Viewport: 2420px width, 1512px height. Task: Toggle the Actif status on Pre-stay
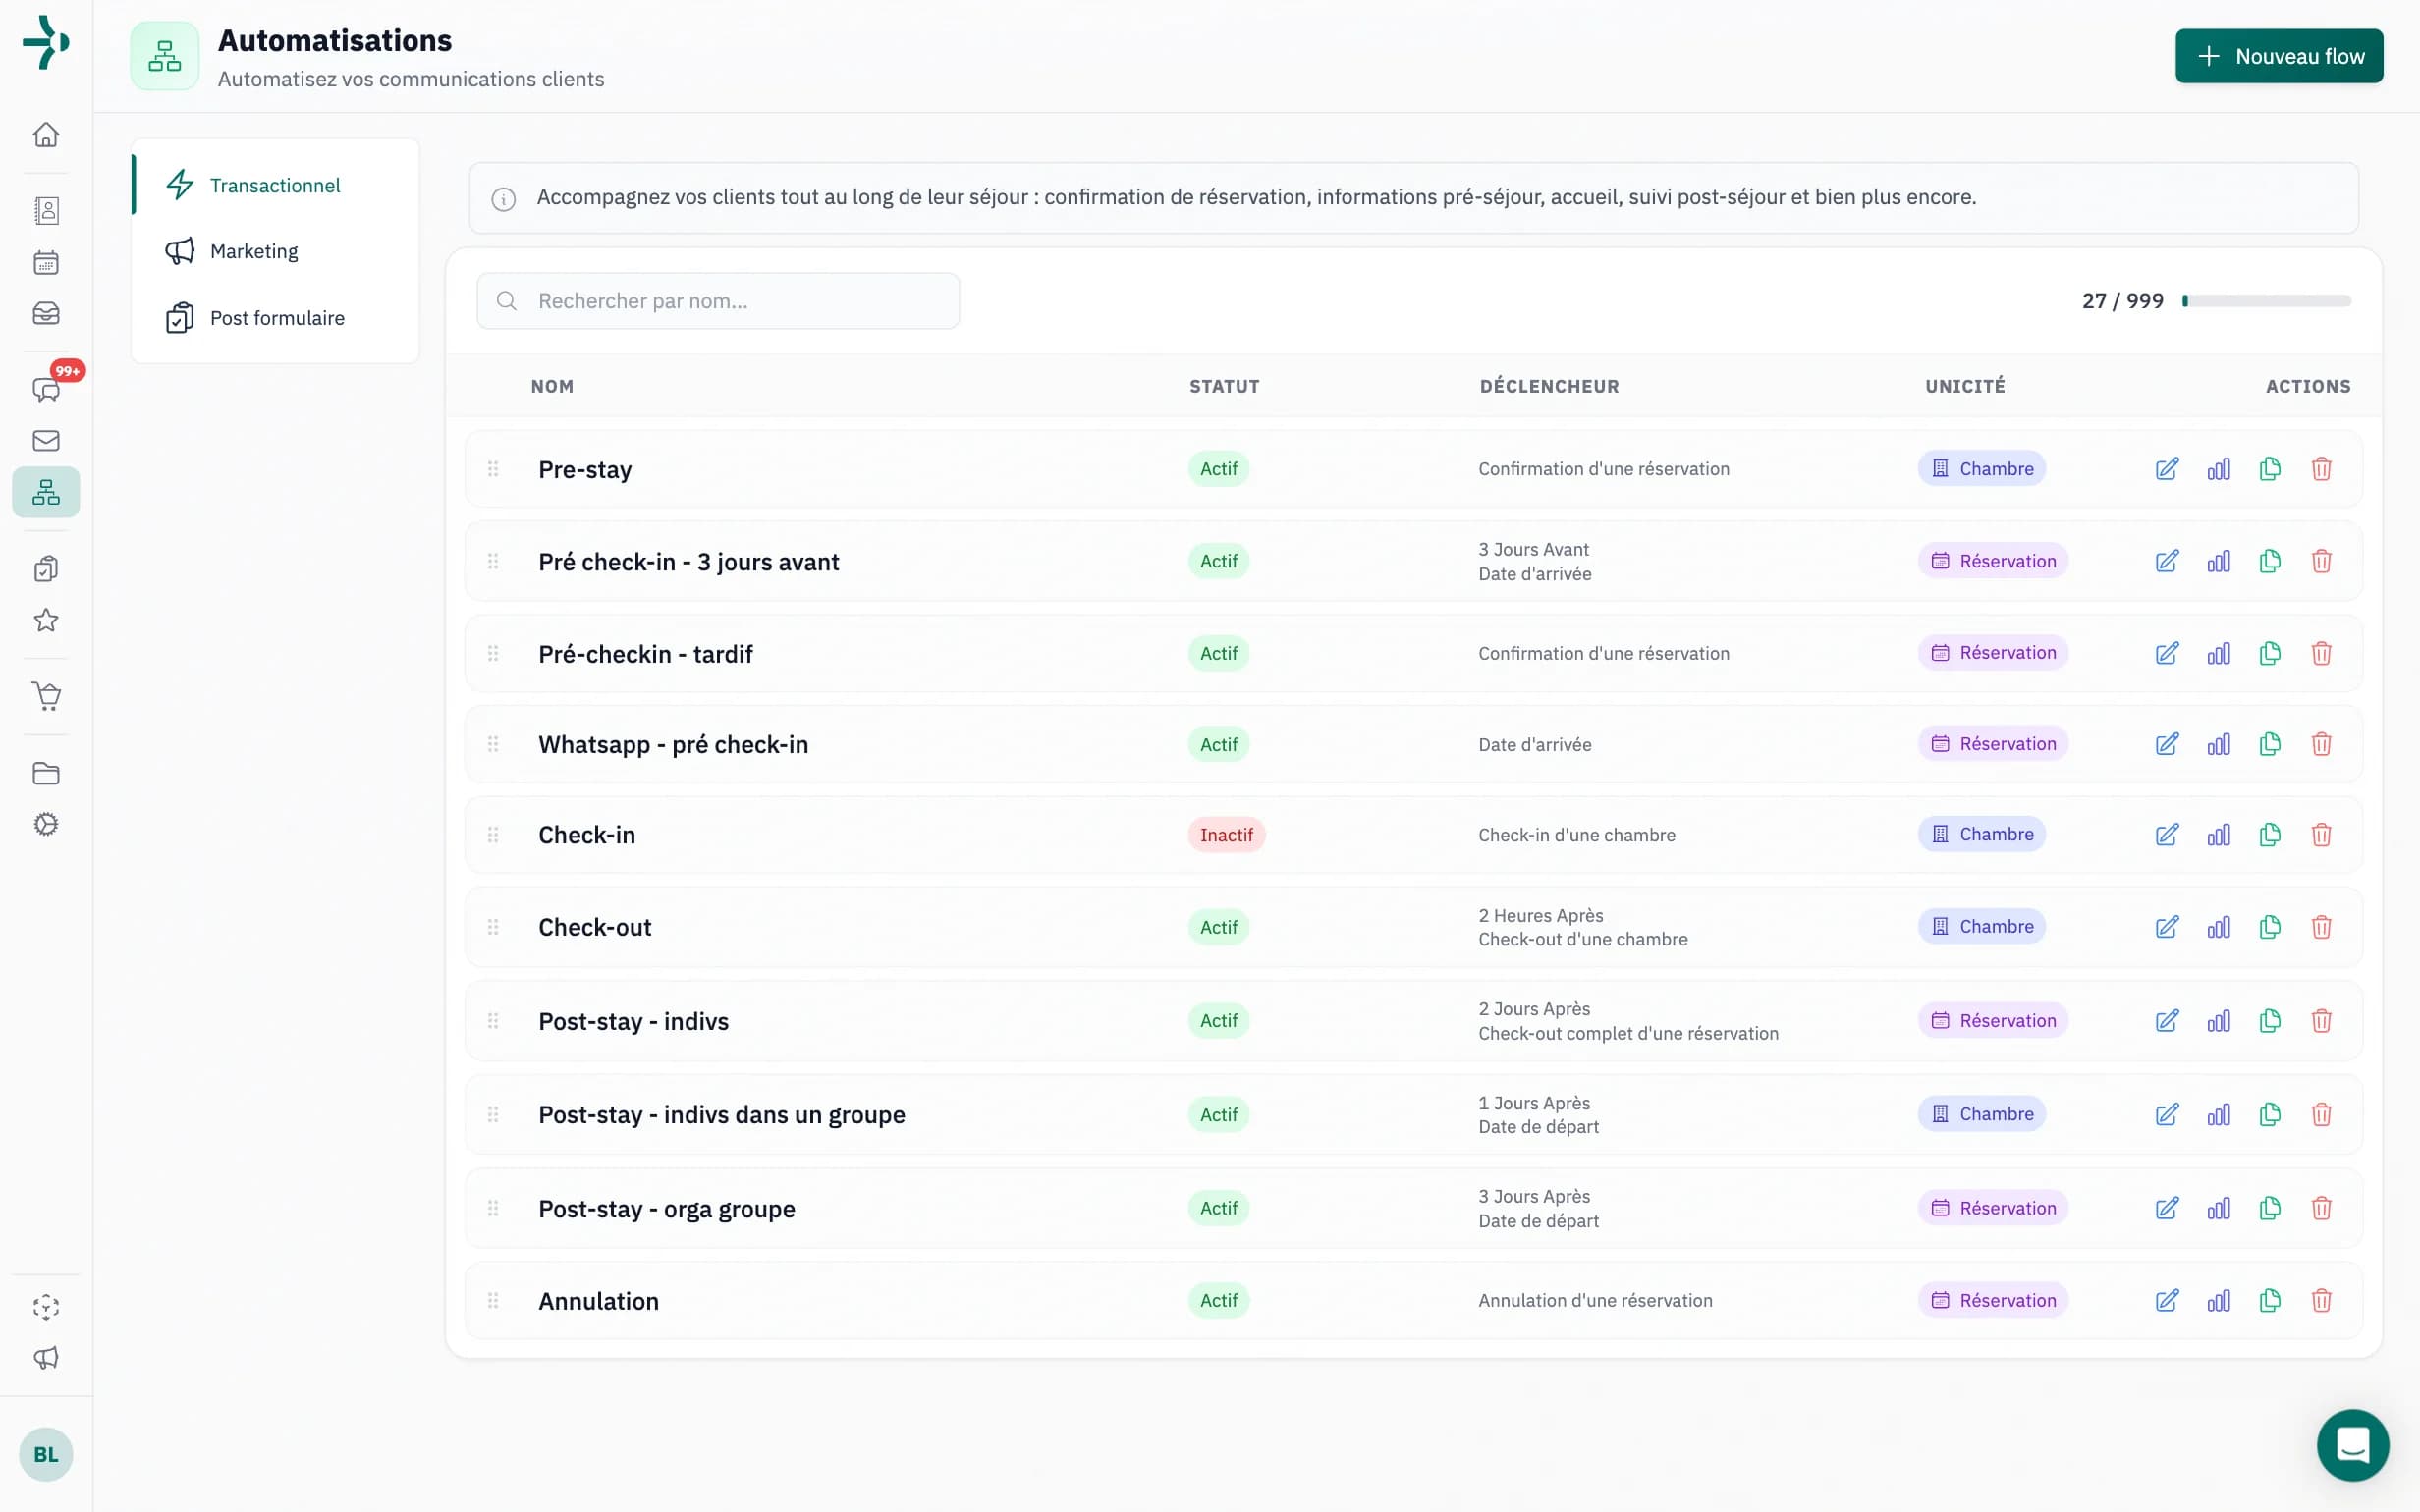(x=1218, y=468)
